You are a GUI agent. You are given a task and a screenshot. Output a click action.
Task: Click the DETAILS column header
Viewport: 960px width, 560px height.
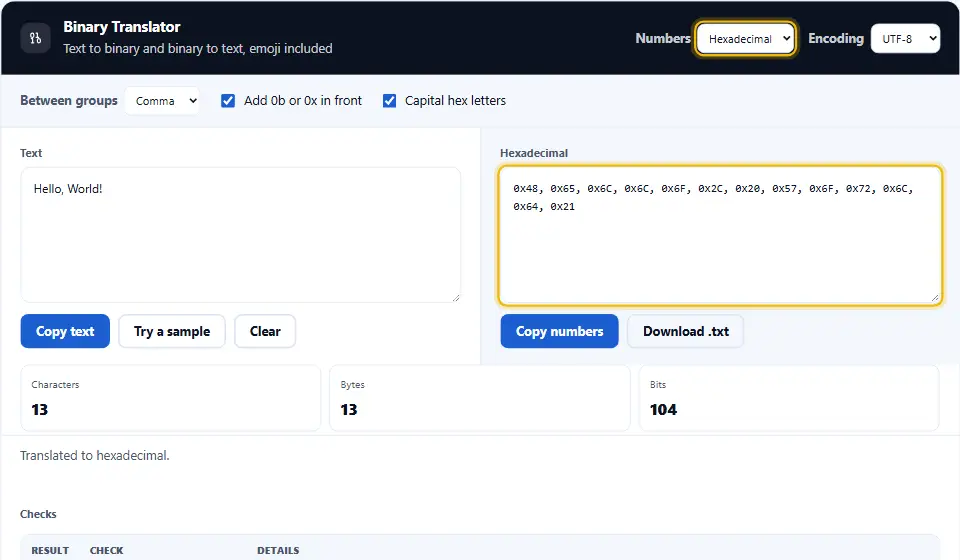coord(278,550)
